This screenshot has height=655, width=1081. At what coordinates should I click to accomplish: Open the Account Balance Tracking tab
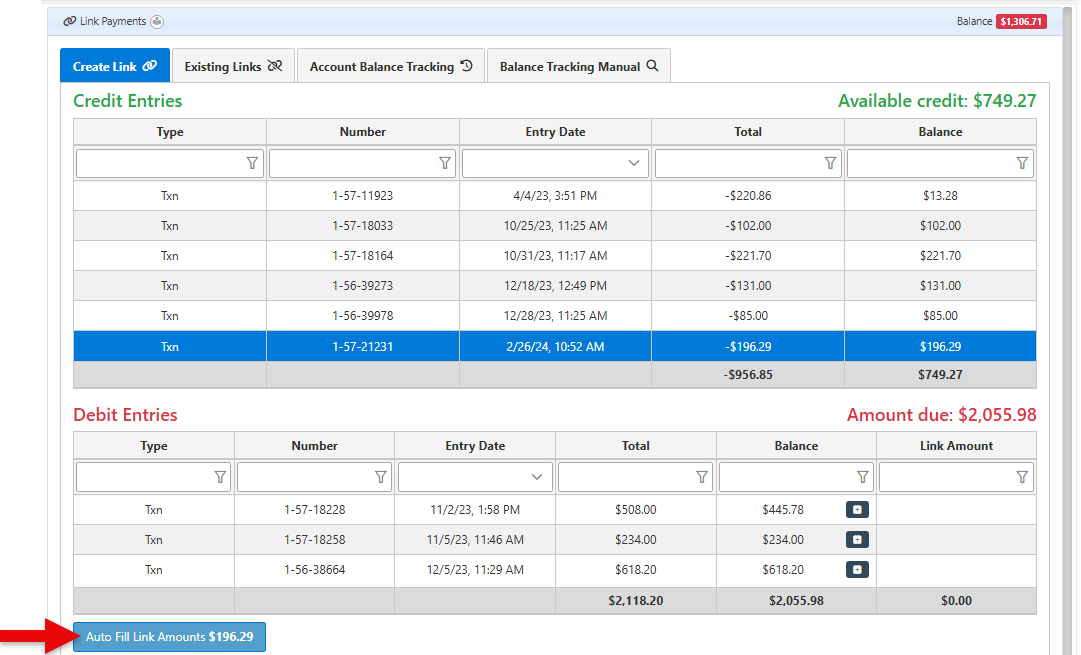[x=390, y=66]
